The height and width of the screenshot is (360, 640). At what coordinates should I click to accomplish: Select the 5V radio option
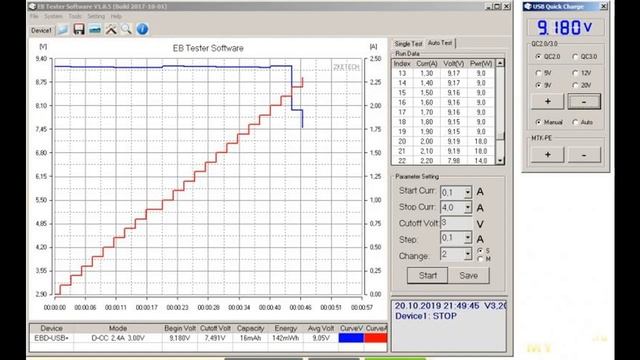(x=538, y=73)
